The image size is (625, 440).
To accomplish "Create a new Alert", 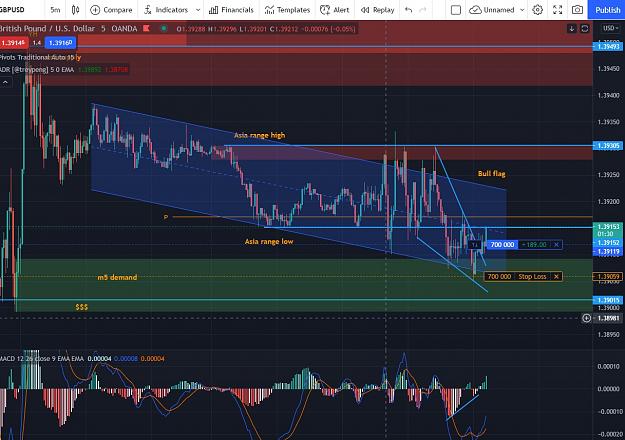I will point(335,10).
